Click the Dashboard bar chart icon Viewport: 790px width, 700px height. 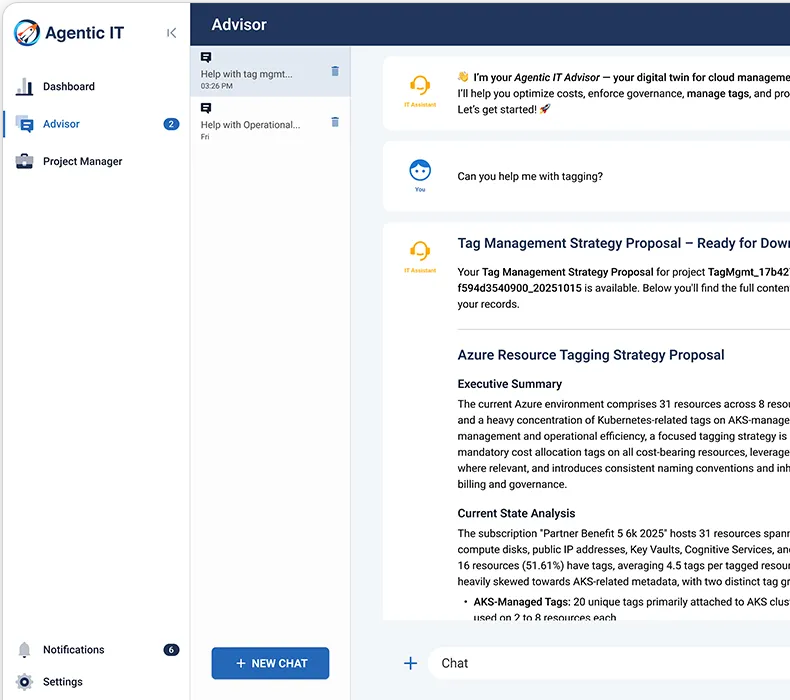pos(24,87)
